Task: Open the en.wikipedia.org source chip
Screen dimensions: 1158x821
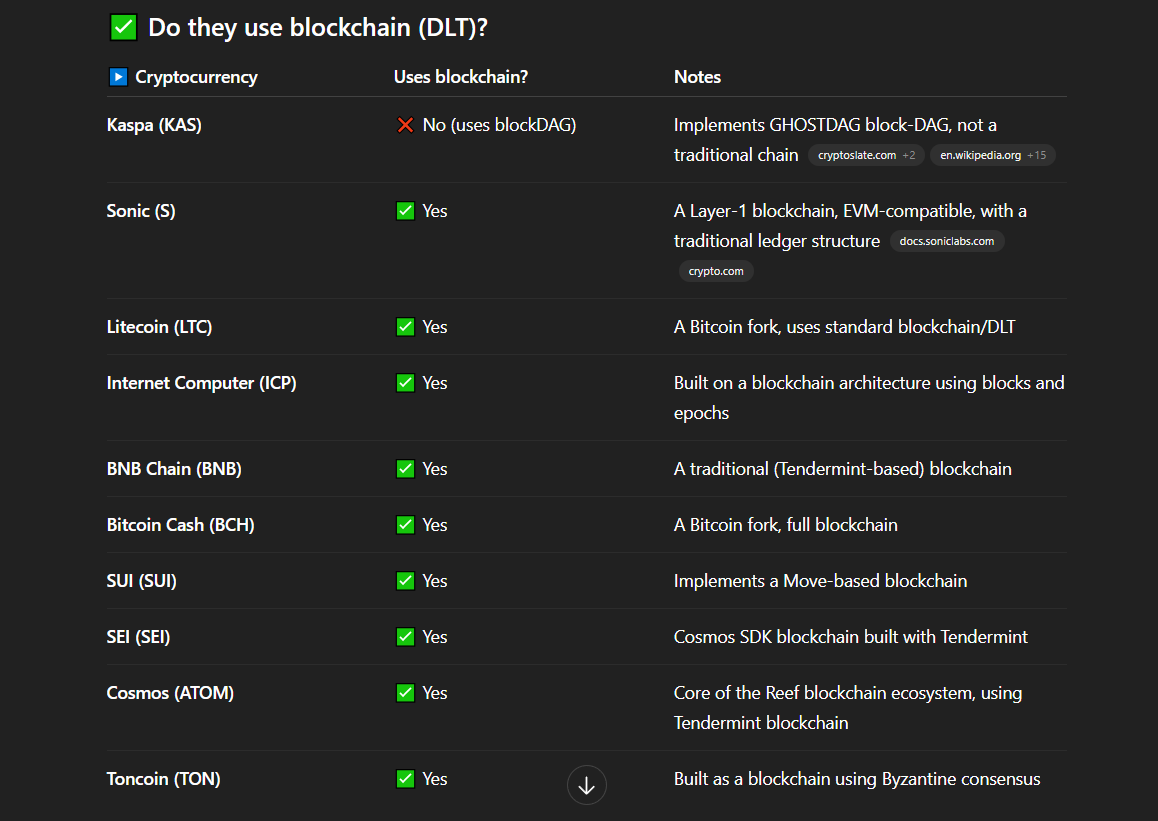Action: click(x=993, y=155)
